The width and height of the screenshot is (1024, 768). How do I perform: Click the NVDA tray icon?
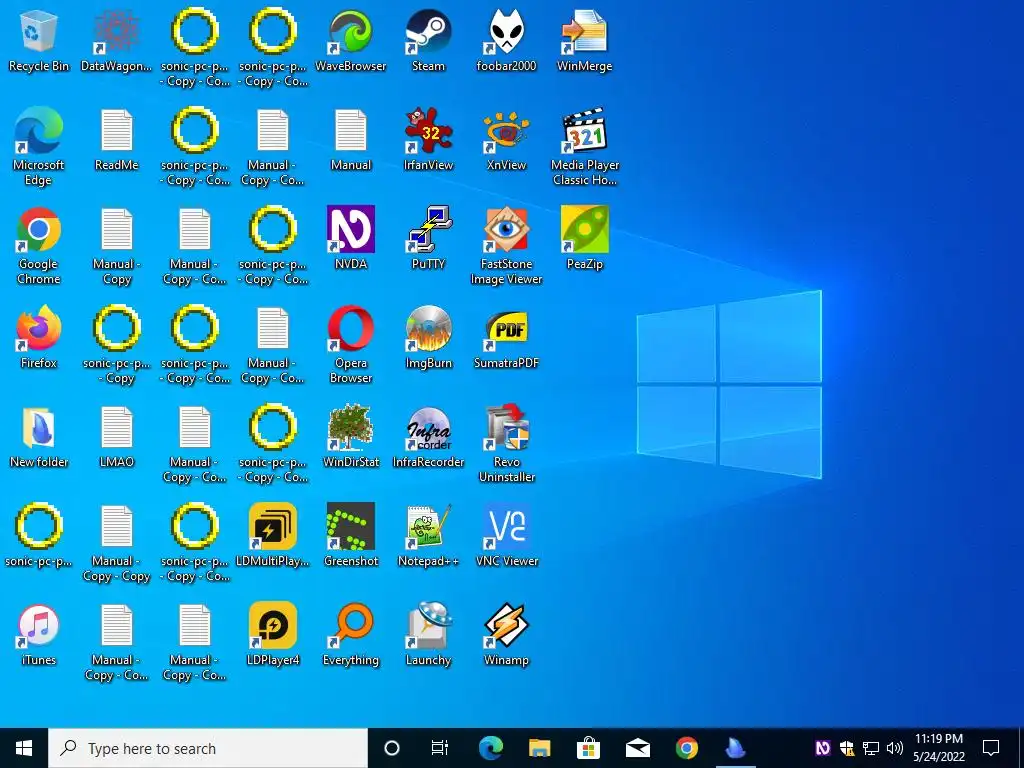823,748
